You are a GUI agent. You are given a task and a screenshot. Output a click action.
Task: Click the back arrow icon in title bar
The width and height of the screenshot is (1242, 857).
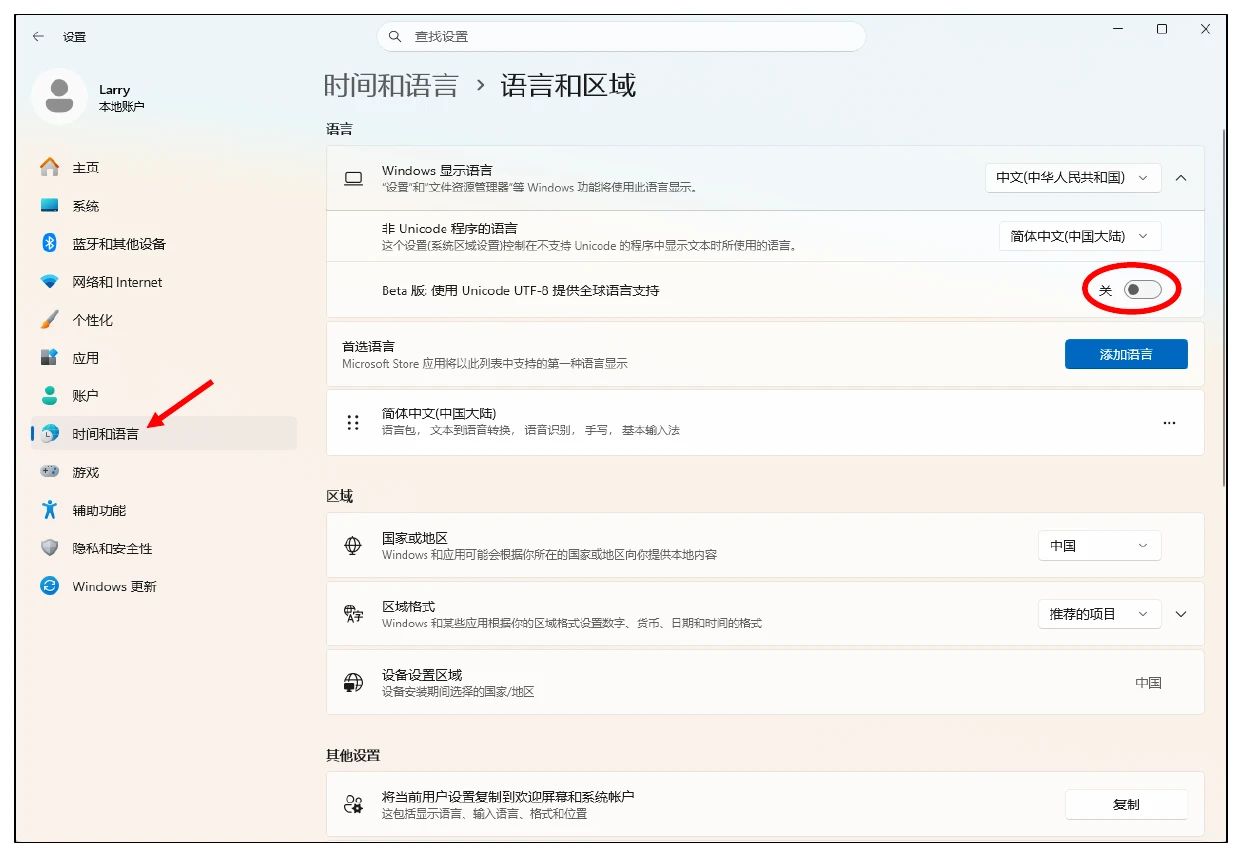click(x=38, y=36)
